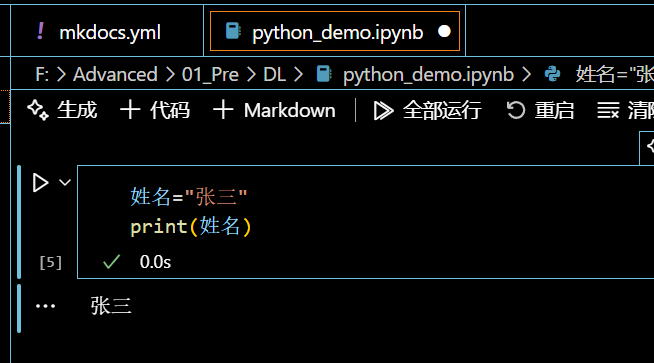Click the cell focus bar beside the code cell
This screenshot has width=654, height=363.
(x=19, y=222)
